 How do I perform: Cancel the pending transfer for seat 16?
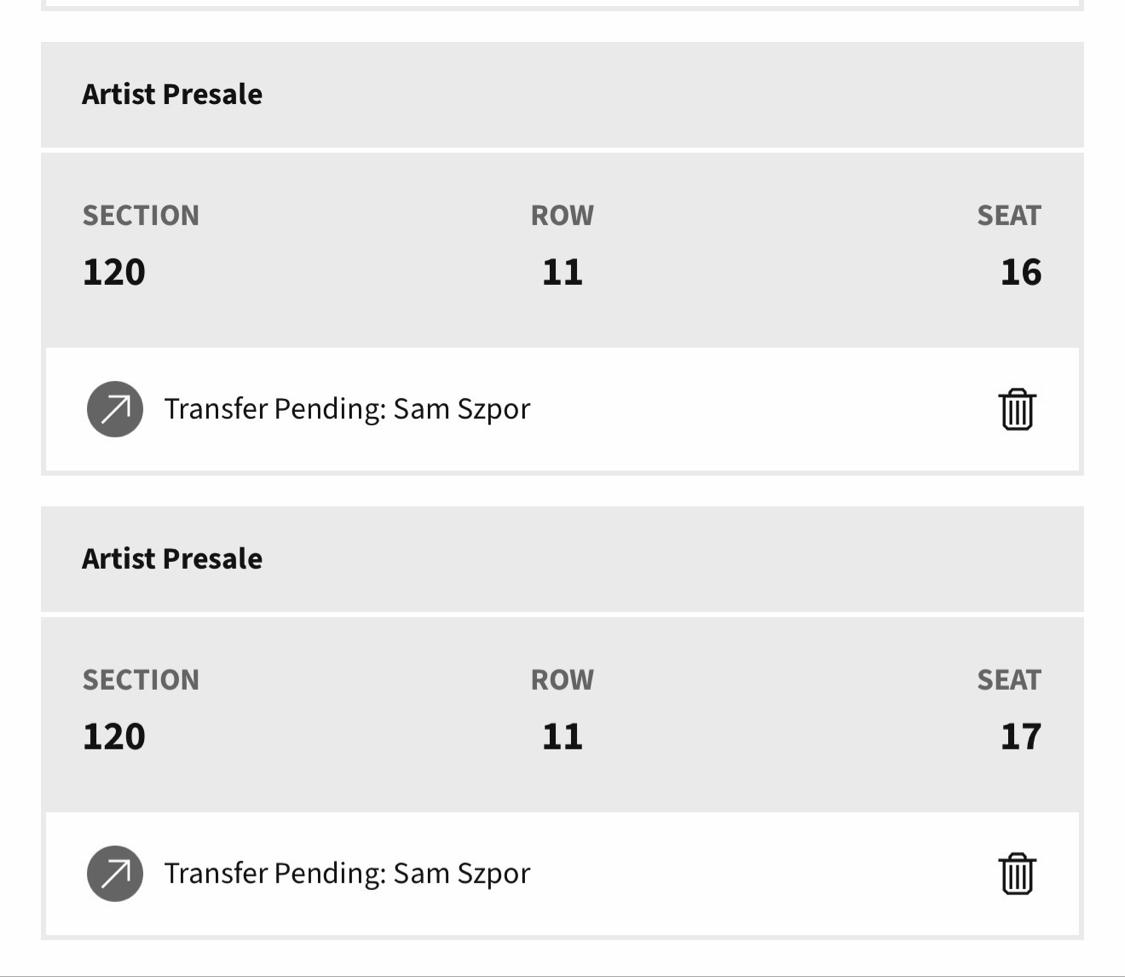1017,410
